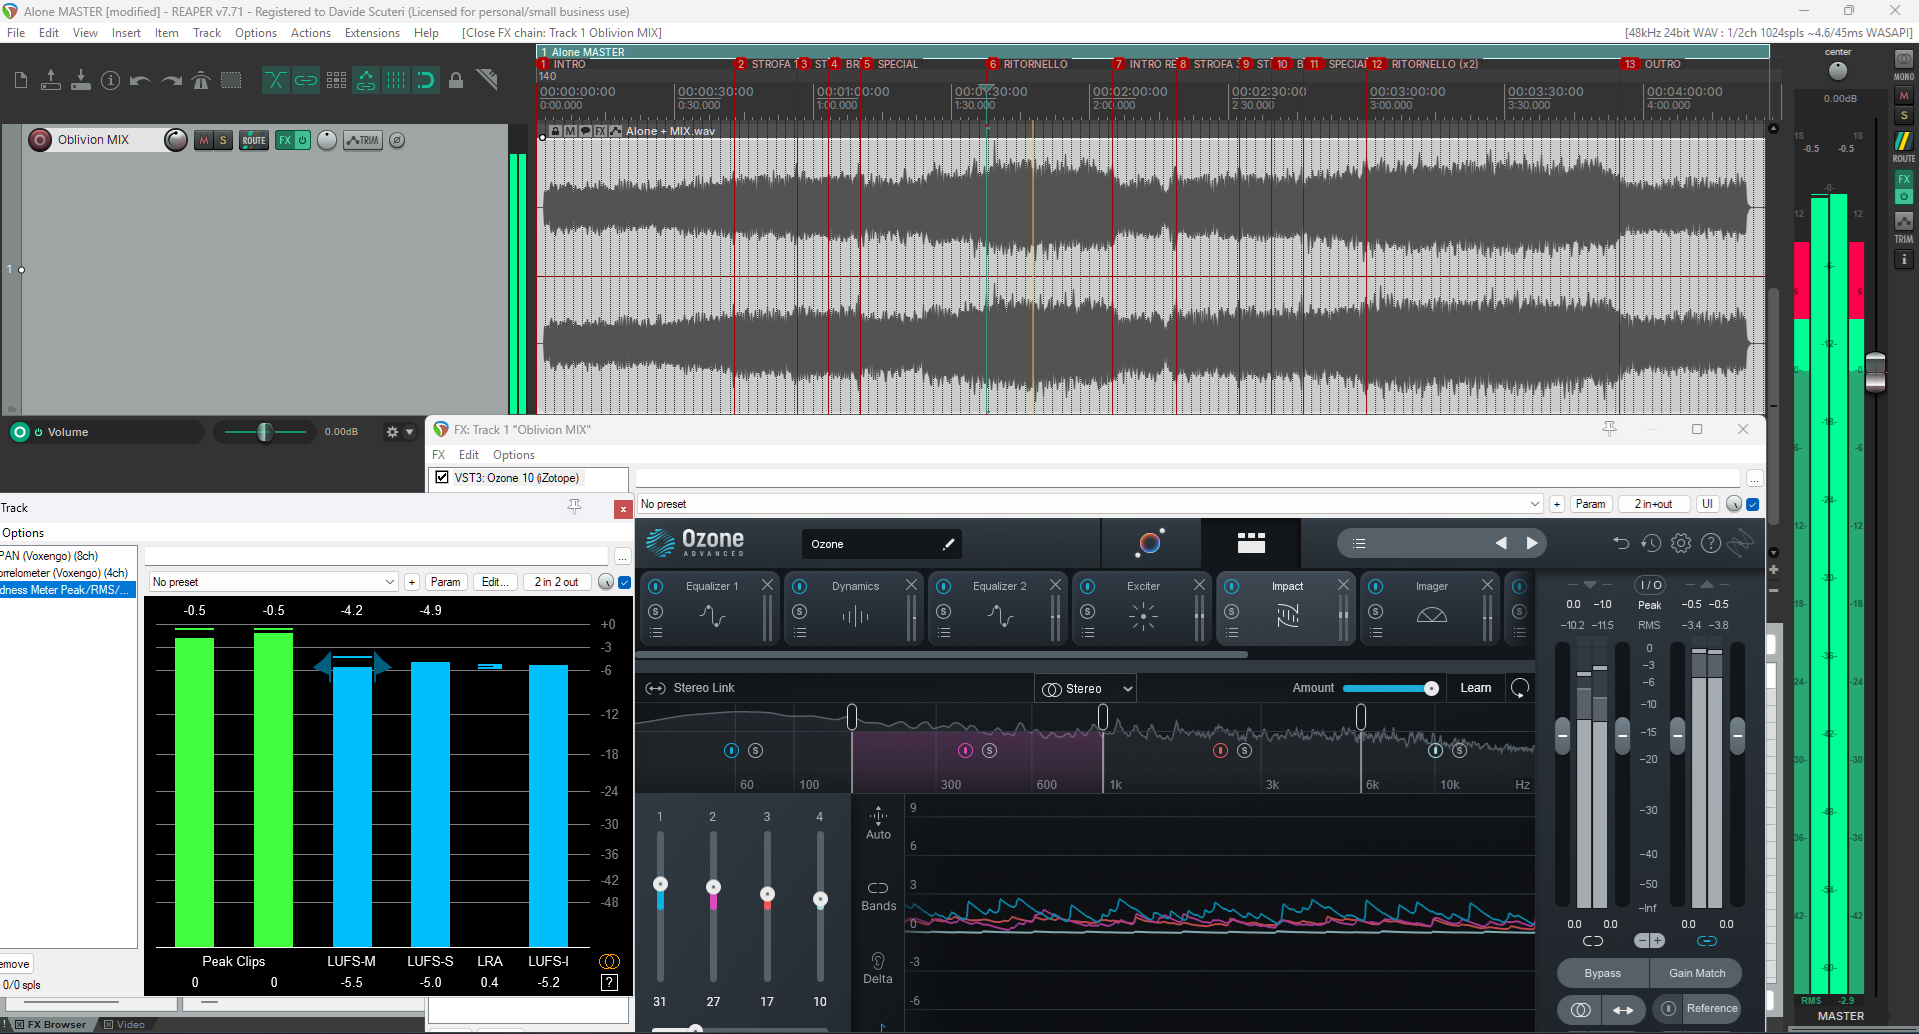Open the loudness meter preset dropdown
This screenshot has width=1919, height=1034.
tap(273, 582)
